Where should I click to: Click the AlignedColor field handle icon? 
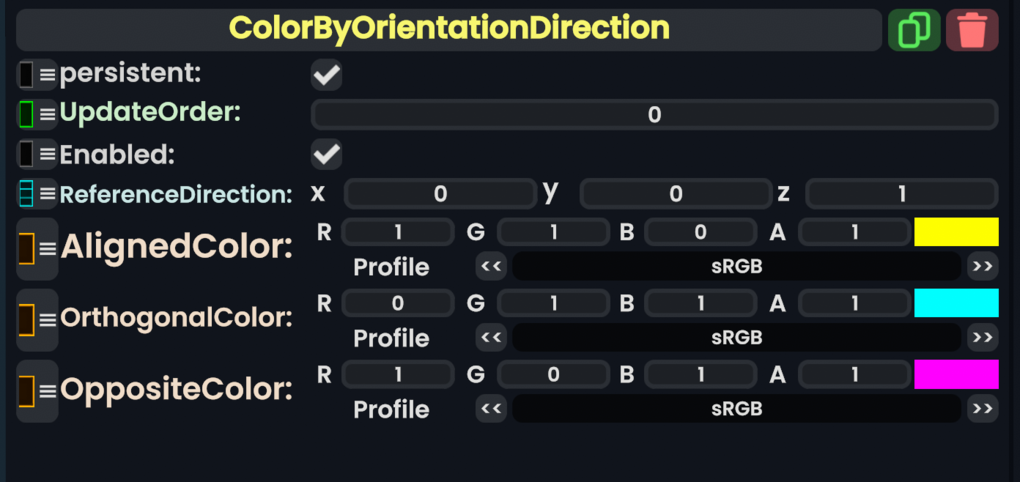pos(37,248)
